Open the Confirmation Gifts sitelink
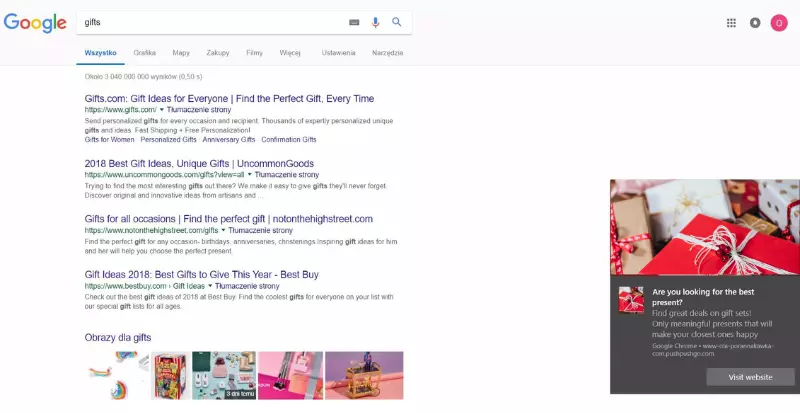Image resolution: width=800 pixels, height=413 pixels. [x=289, y=139]
